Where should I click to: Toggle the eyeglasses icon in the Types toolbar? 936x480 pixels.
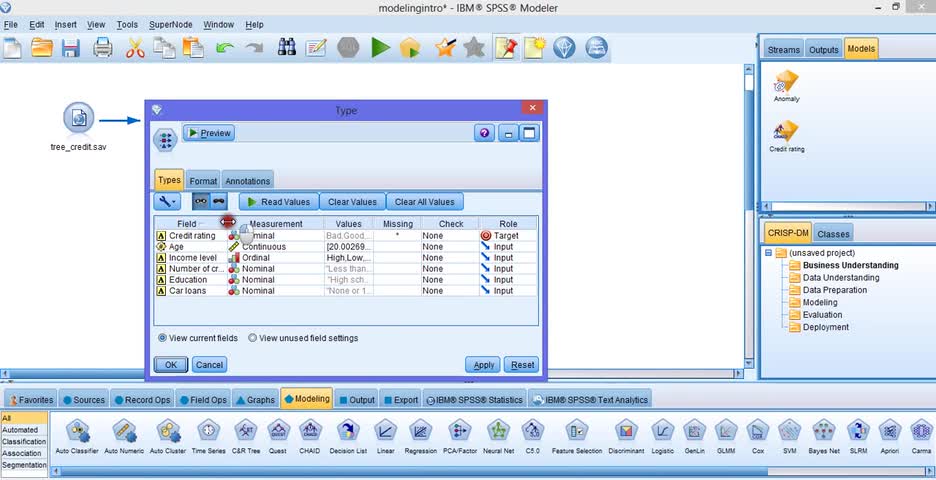click(201, 202)
